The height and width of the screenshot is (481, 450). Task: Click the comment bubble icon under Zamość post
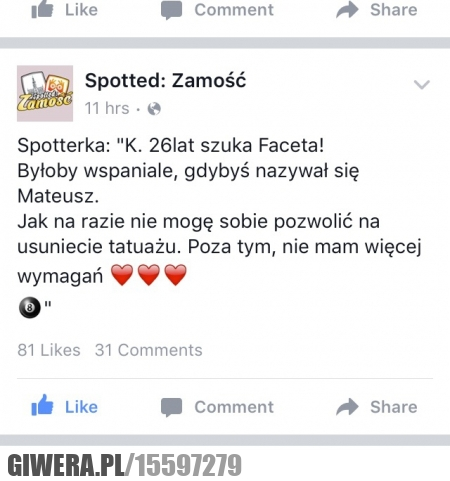click(x=171, y=407)
